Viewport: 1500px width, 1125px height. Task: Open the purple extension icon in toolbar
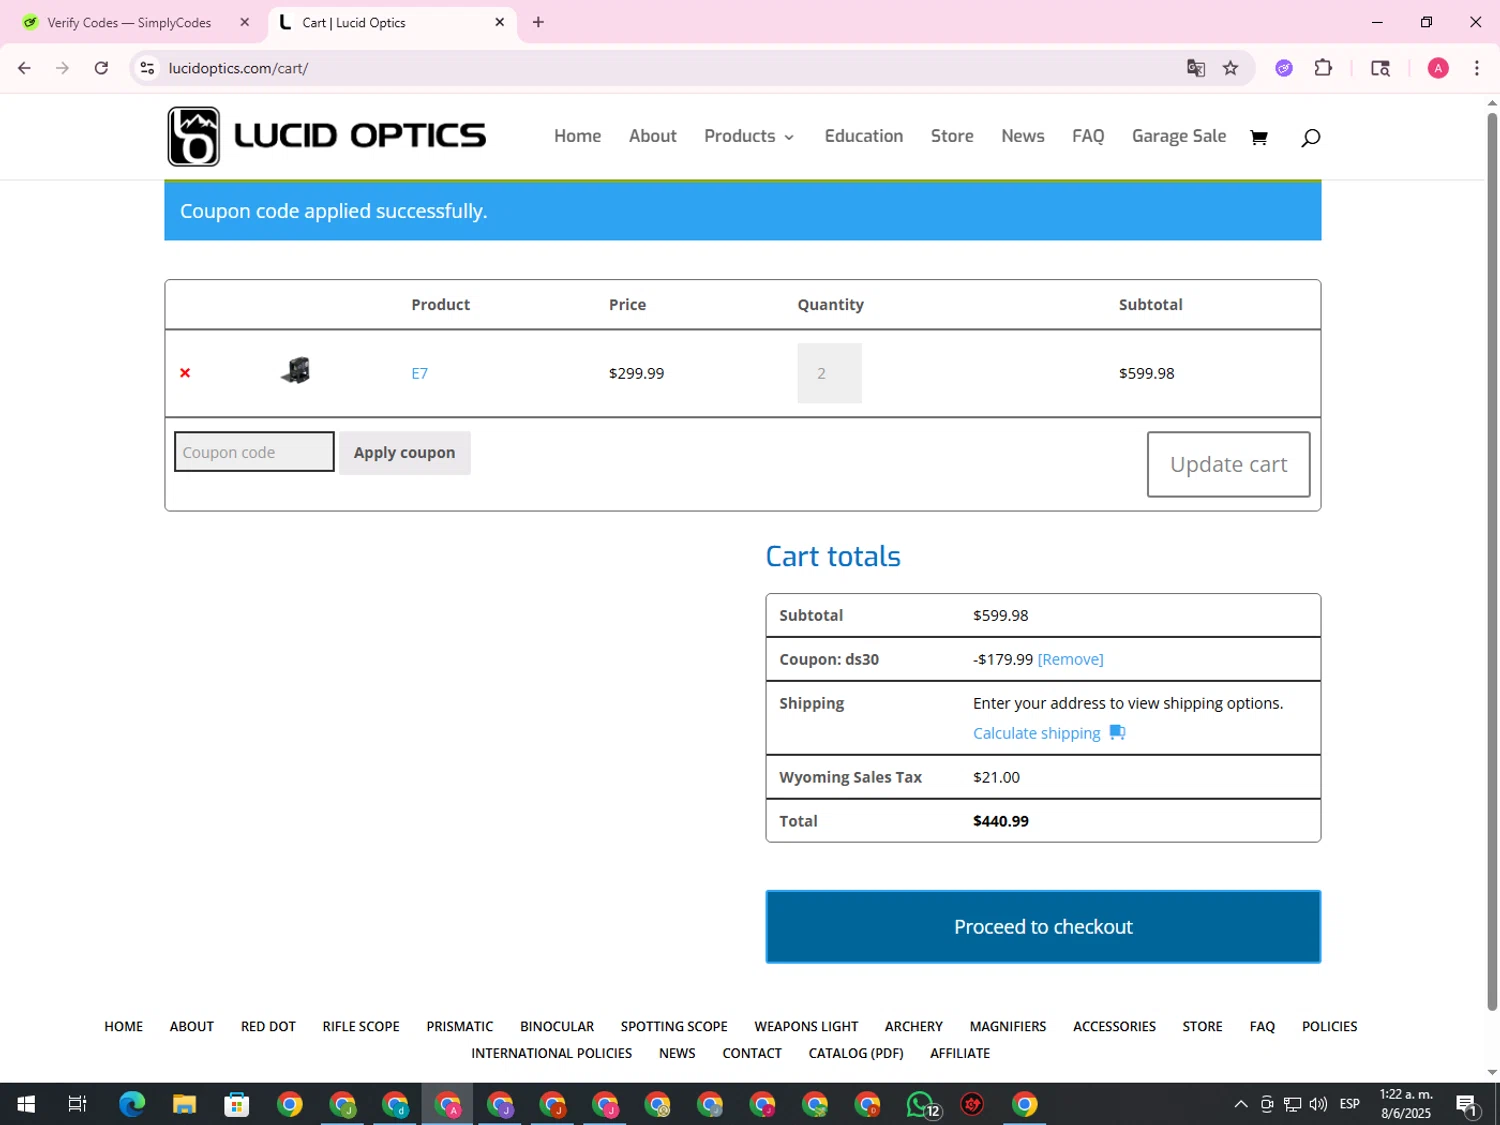[x=1284, y=68]
